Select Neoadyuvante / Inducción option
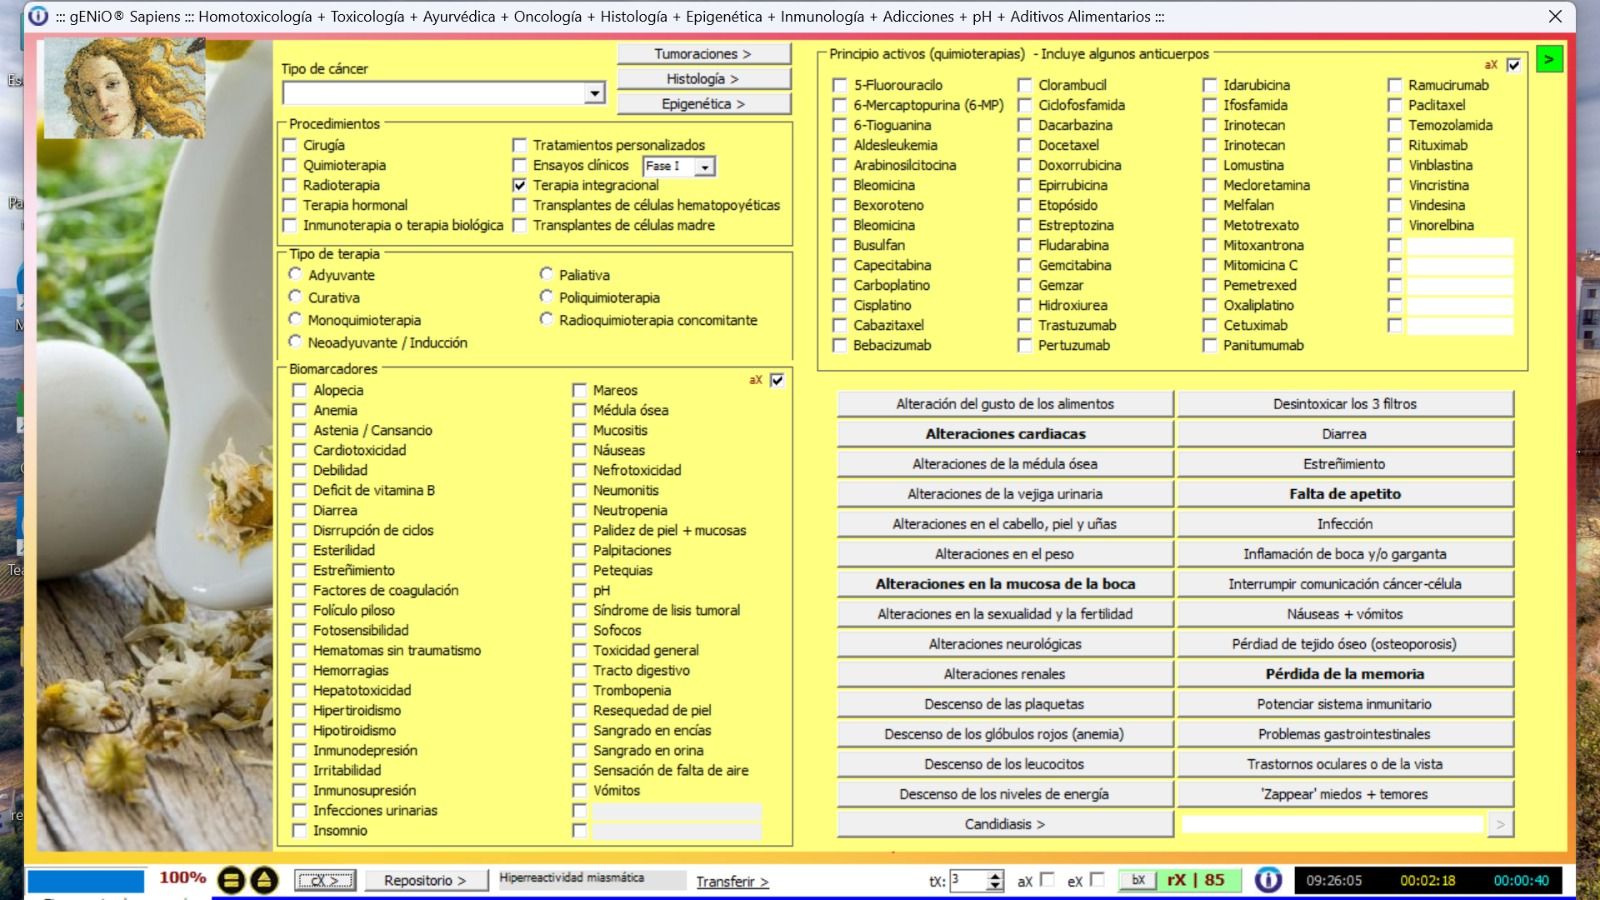The width and height of the screenshot is (1600, 900). click(x=295, y=342)
